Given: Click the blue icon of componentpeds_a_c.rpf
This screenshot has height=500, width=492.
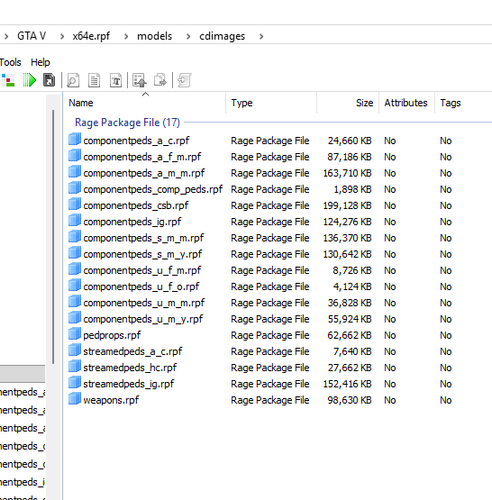Looking at the screenshot, I should (75, 139).
